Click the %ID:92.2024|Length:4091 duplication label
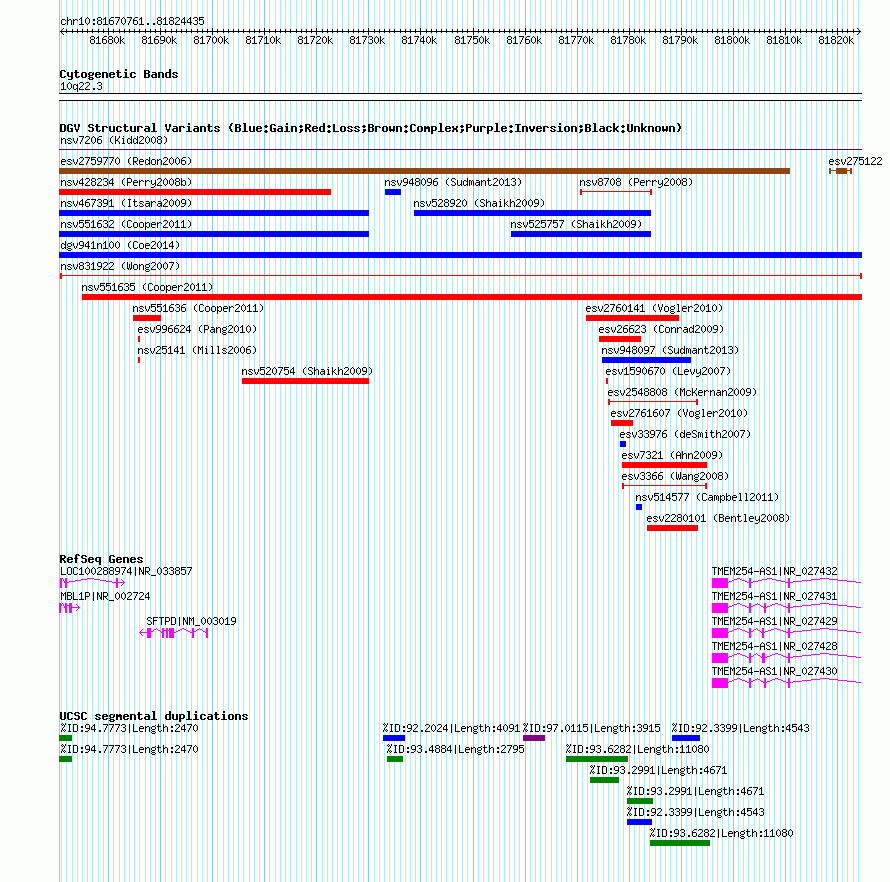The image size is (890, 882). coord(451,728)
